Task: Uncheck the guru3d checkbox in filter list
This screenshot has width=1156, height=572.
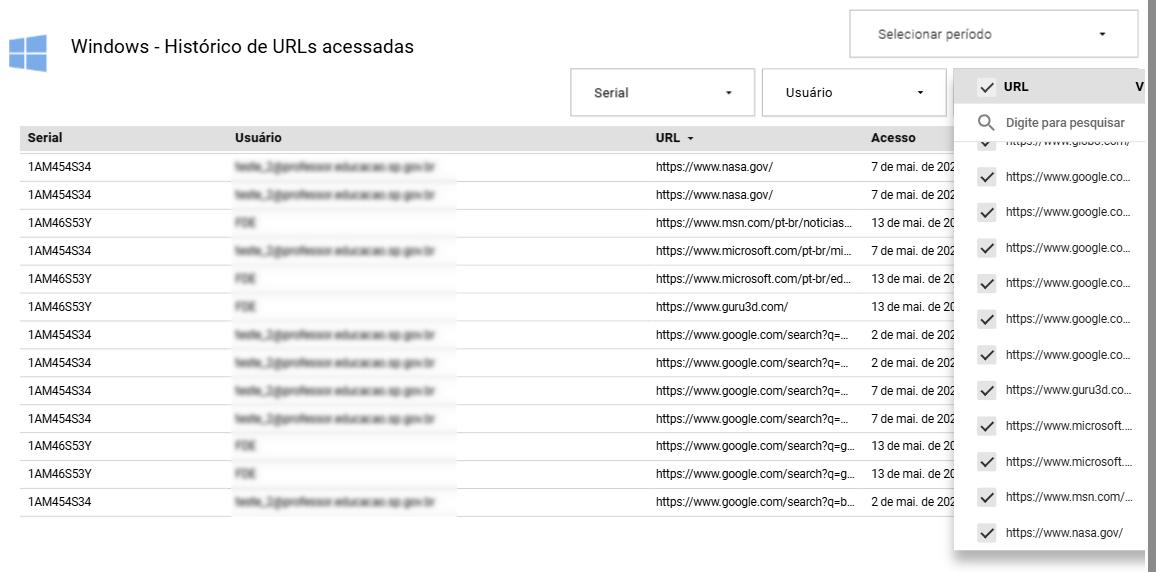Action: (x=987, y=390)
